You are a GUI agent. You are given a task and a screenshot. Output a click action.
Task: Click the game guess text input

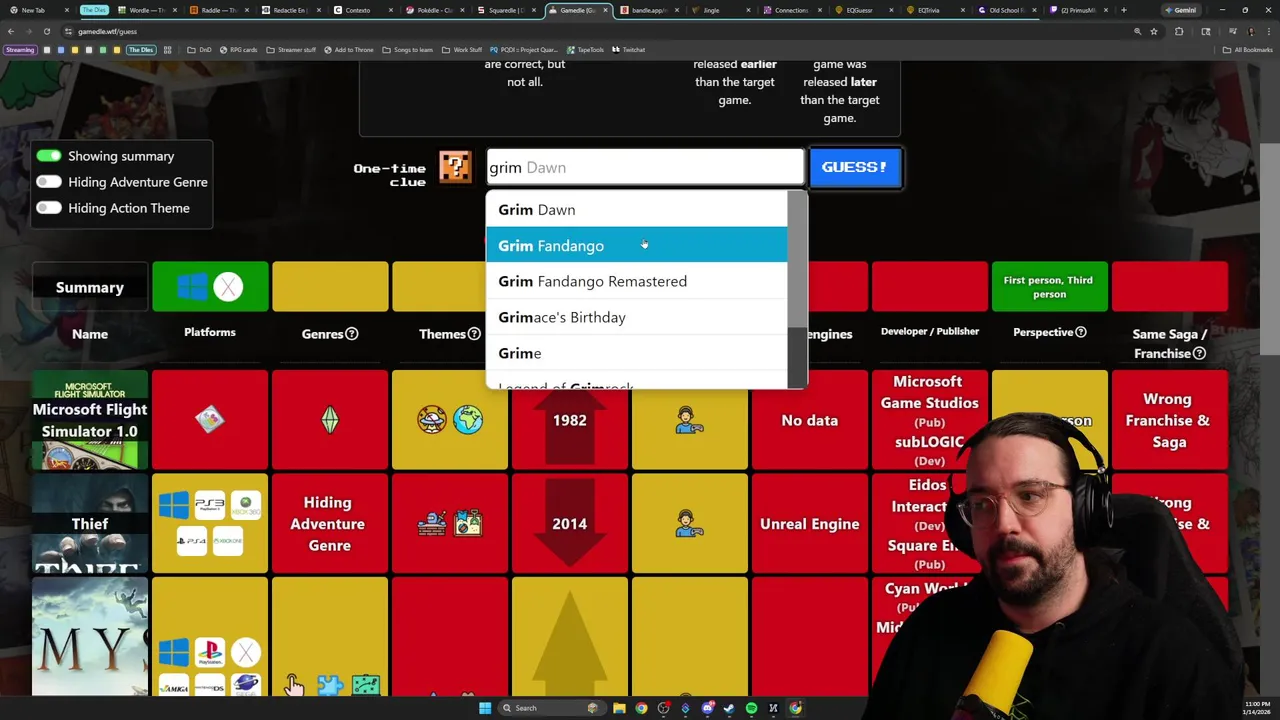point(645,167)
